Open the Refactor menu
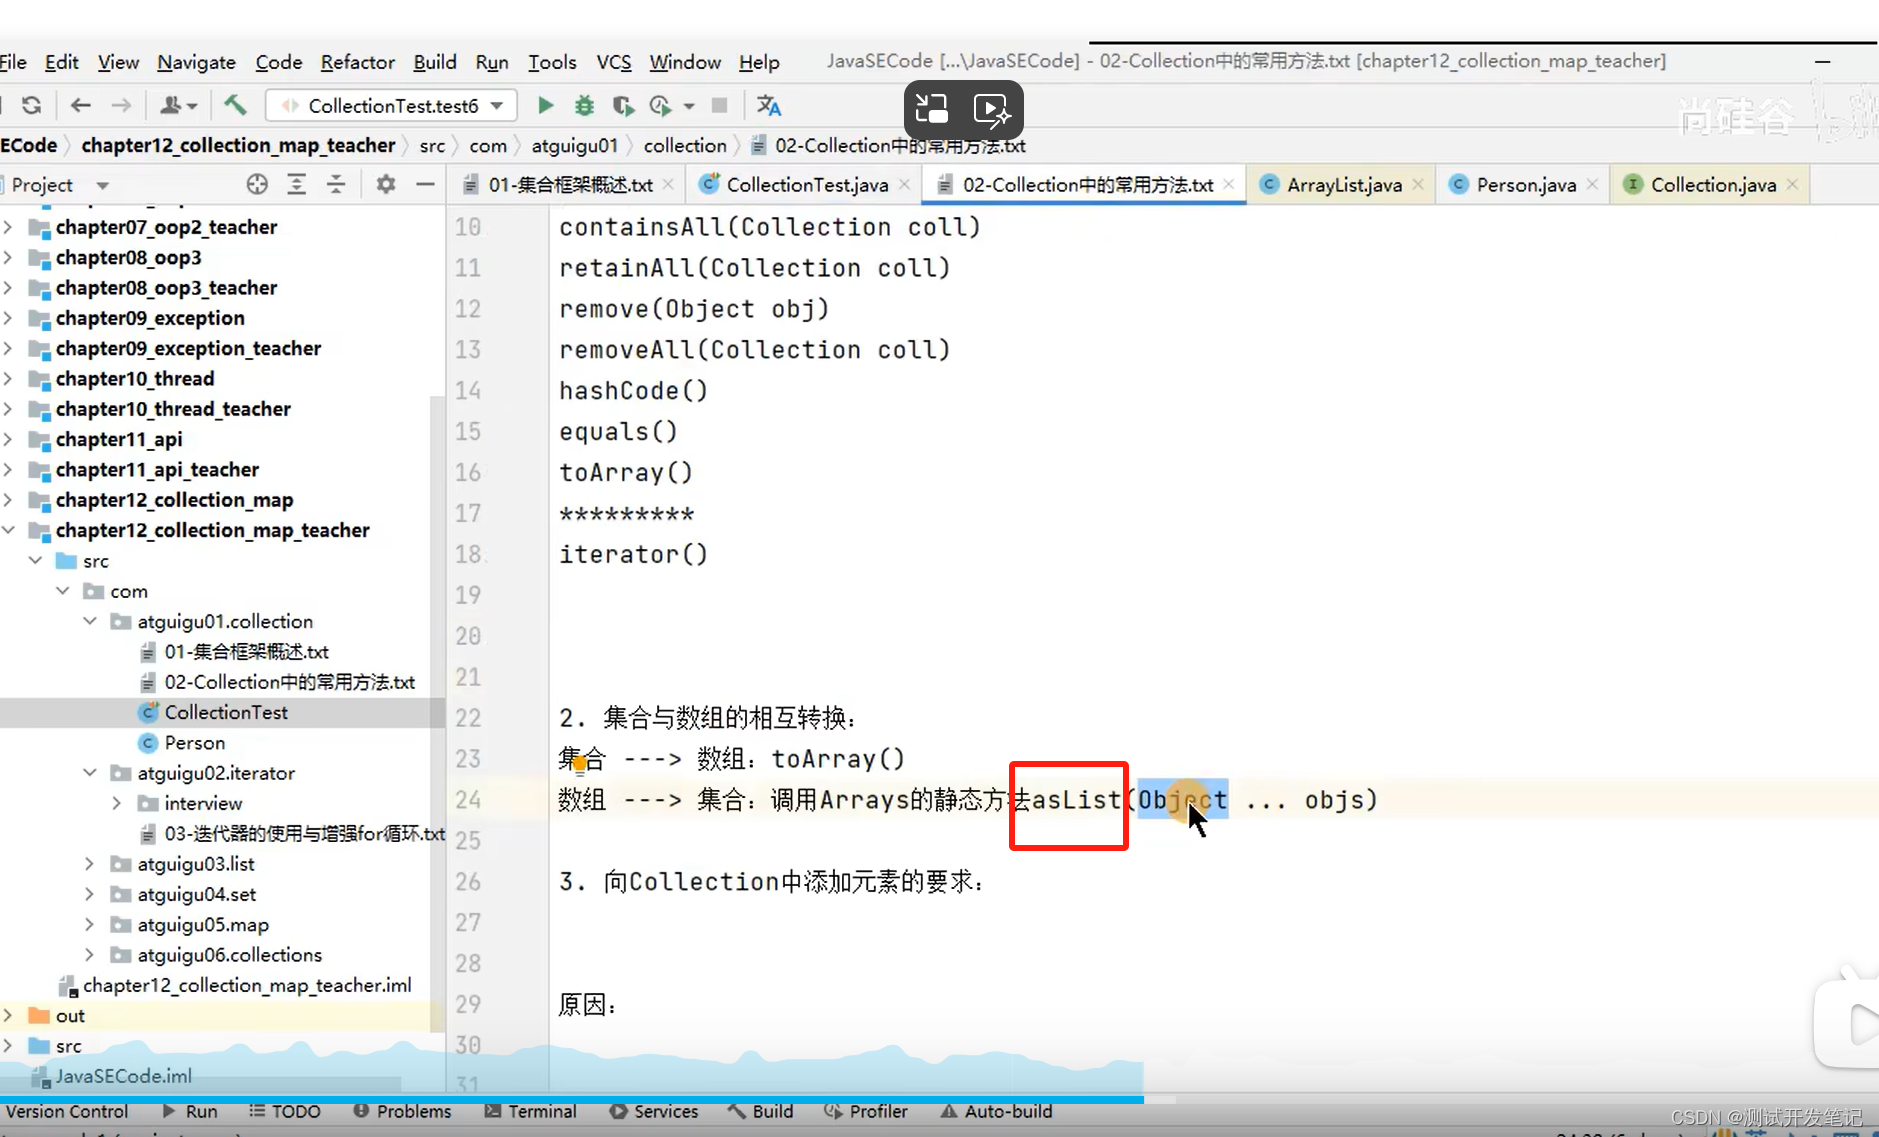 click(x=357, y=62)
